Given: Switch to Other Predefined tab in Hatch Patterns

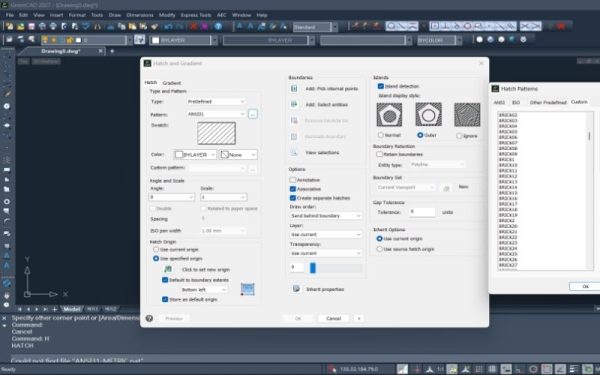Looking at the screenshot, I should (x=548, y=103).
